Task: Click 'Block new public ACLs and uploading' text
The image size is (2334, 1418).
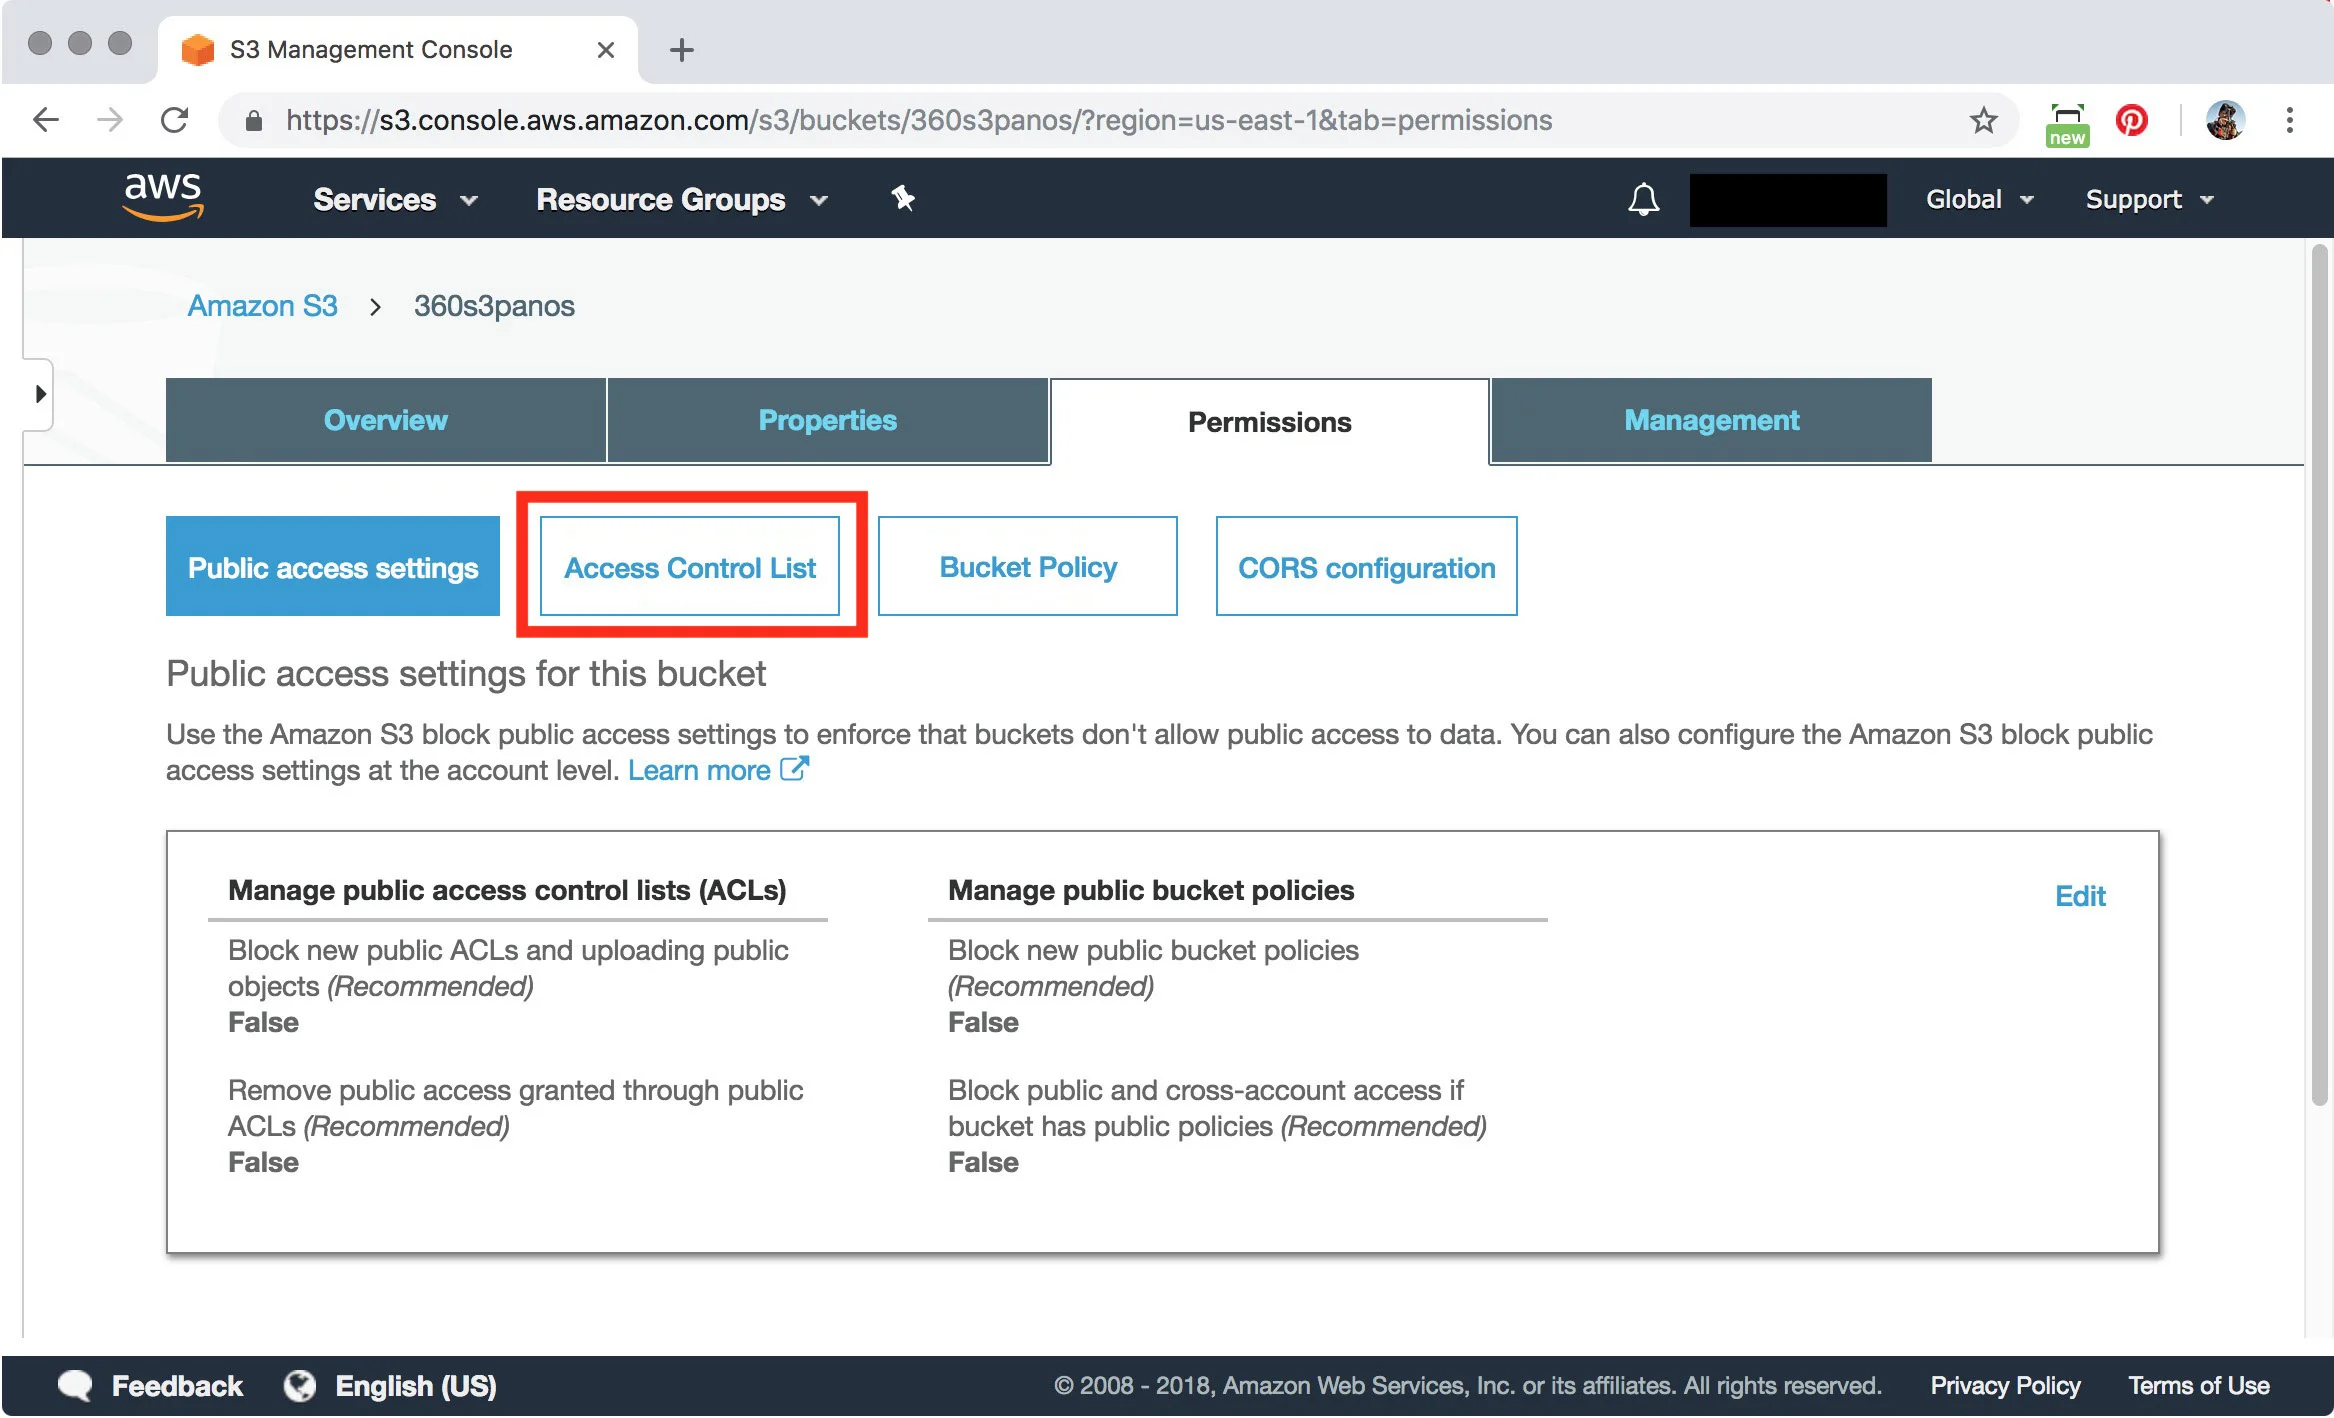Action: click(x=508, y=968)
